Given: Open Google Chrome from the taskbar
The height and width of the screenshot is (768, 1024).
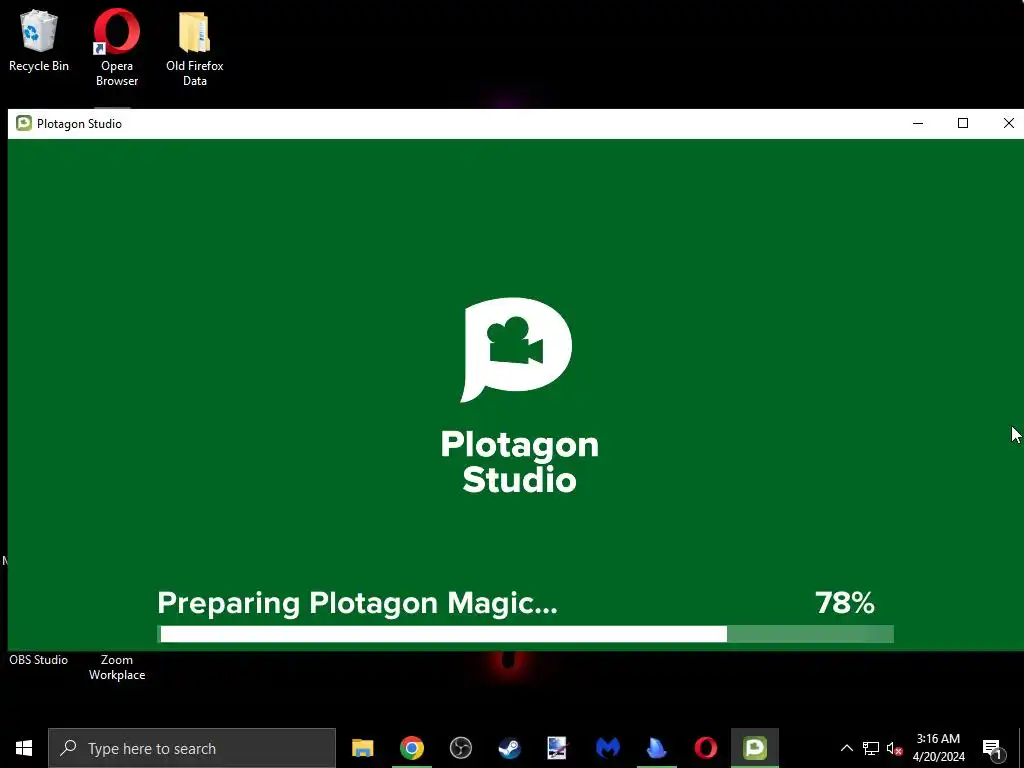Looking at the screenshot, I should 411,748.
